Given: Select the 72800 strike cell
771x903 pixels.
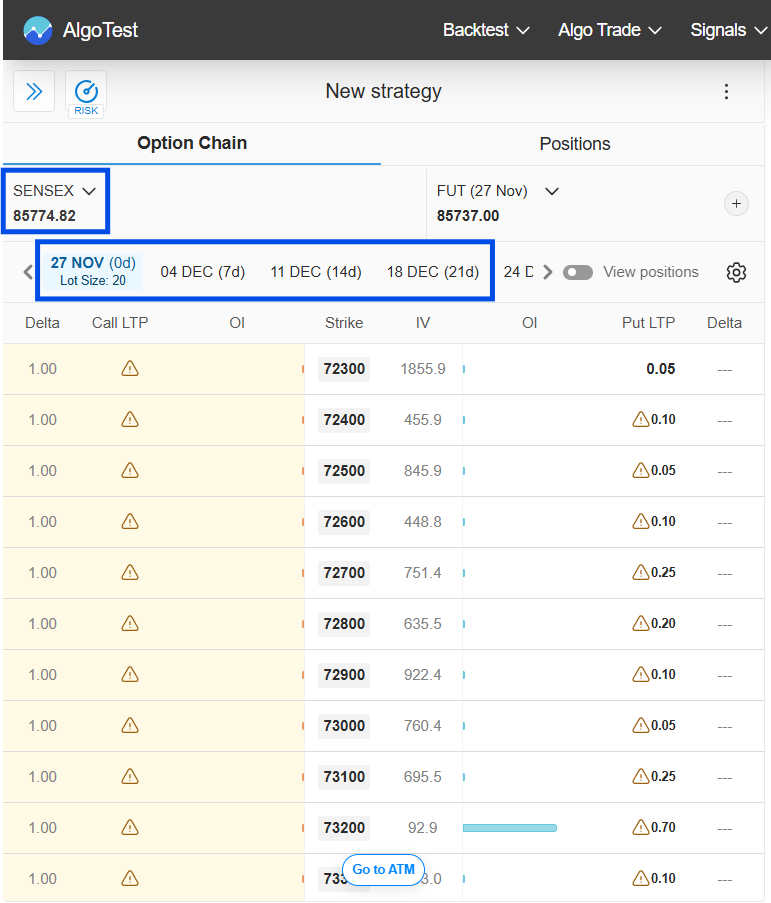Looking at the screenshot, I should (x=344, y=624).
